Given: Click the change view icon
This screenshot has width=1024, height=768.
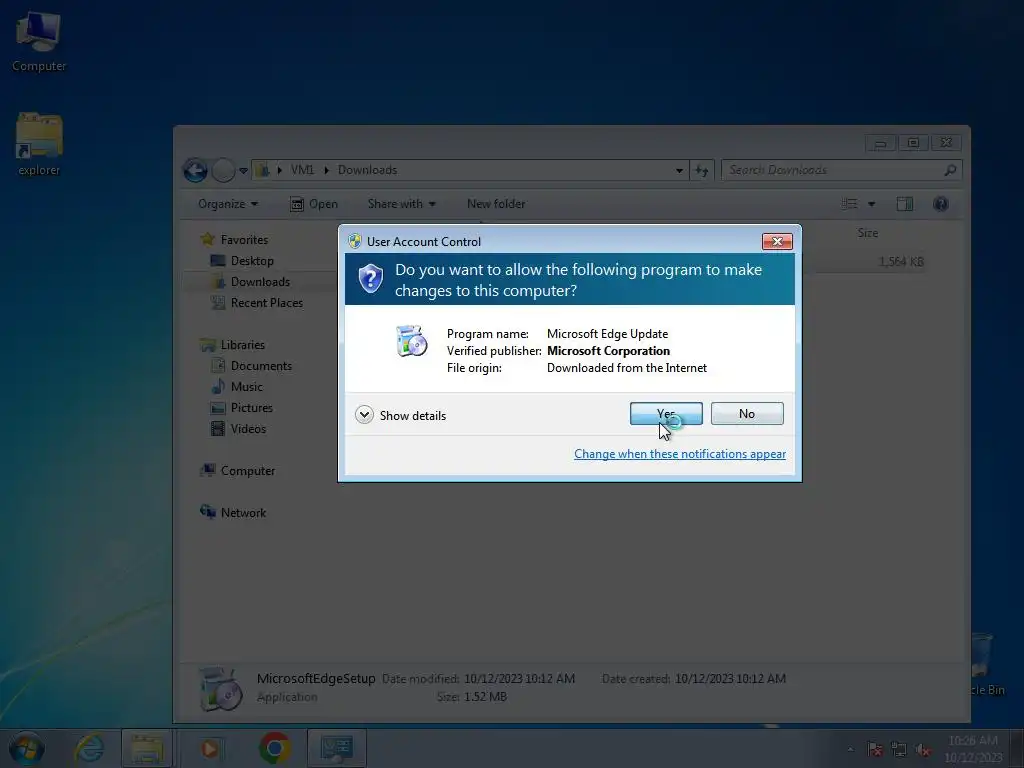Looking at the screenshot, I should 850,204.
